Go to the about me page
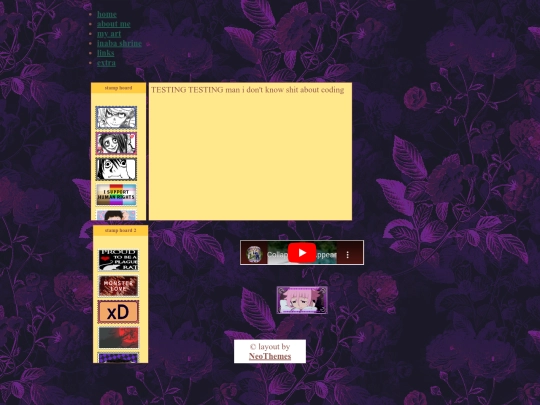Viewport: 540px width, 405px height. [x=114, y=24]
